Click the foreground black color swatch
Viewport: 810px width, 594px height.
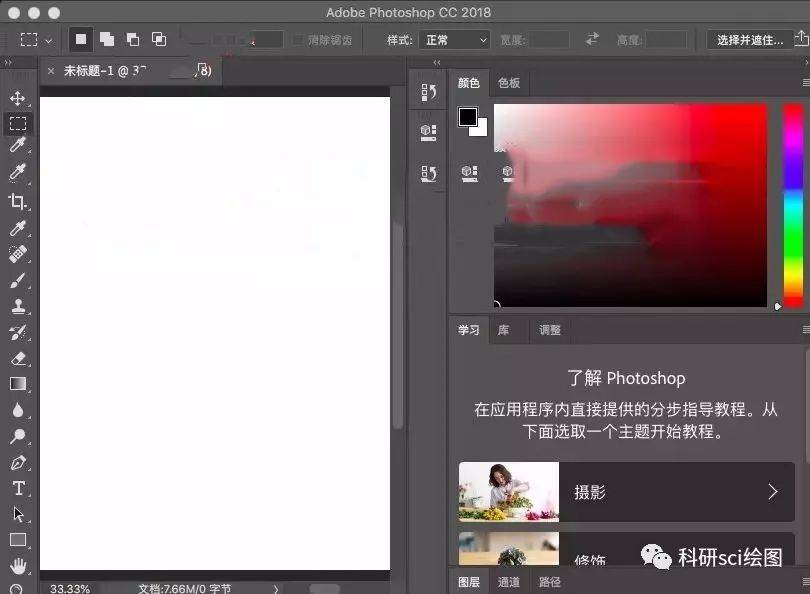(468, 117)
